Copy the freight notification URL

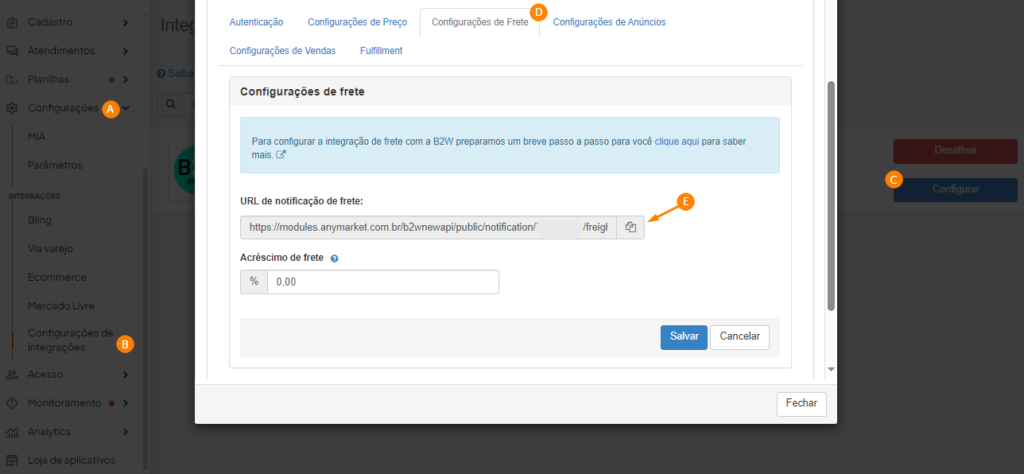click(x=630, y=227)
